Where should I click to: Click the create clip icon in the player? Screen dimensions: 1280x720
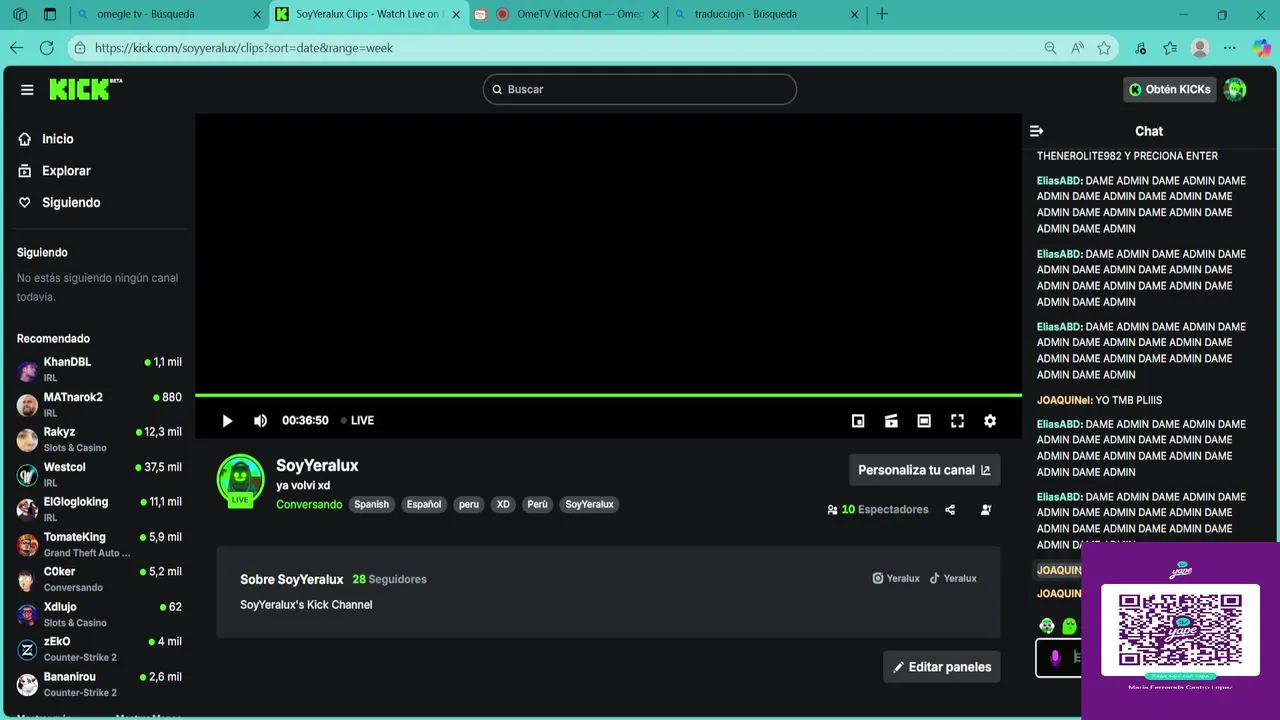point(891,421)
